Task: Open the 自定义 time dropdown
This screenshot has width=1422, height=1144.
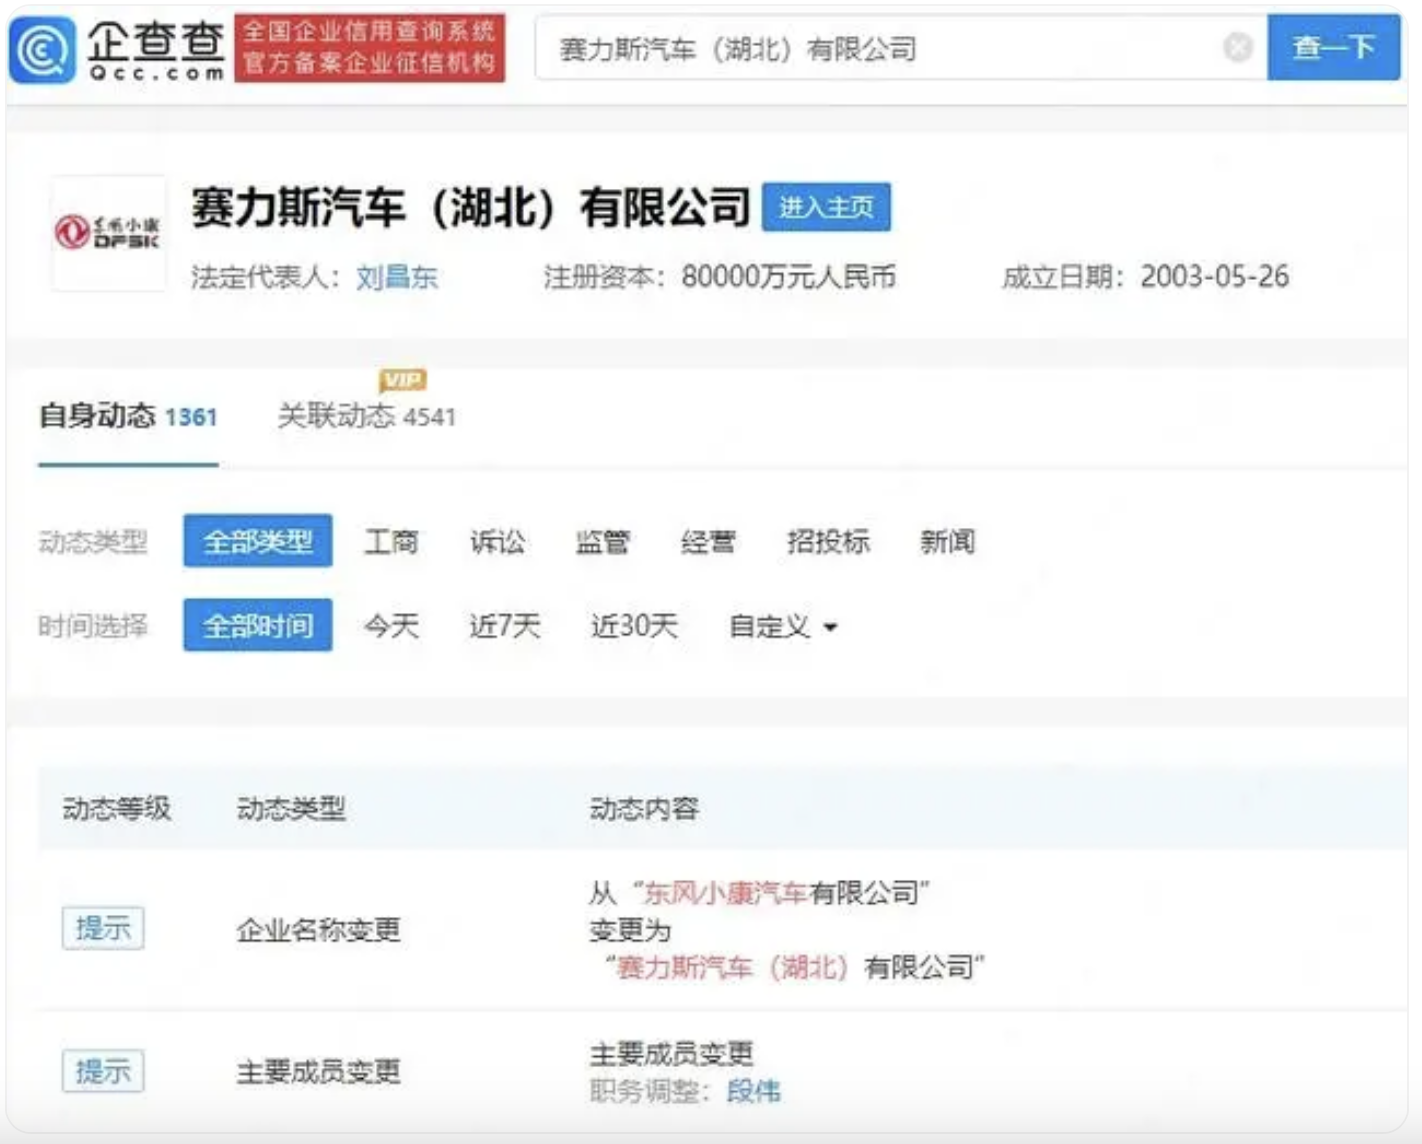Action: click(783, 626)
